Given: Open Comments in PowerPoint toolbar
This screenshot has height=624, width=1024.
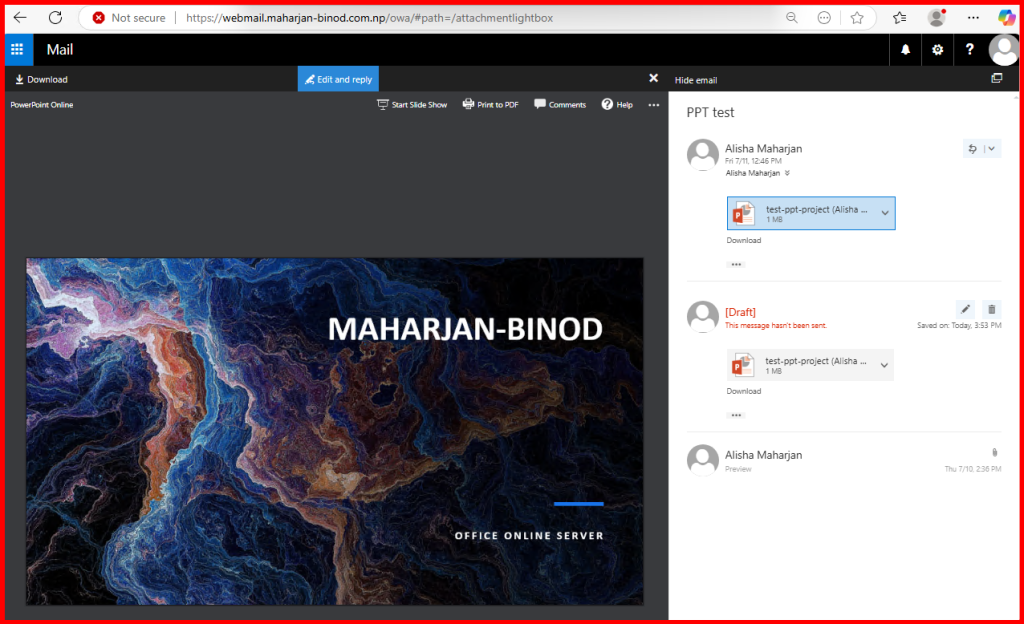Looking at the screenshot, I should (560, 104).
